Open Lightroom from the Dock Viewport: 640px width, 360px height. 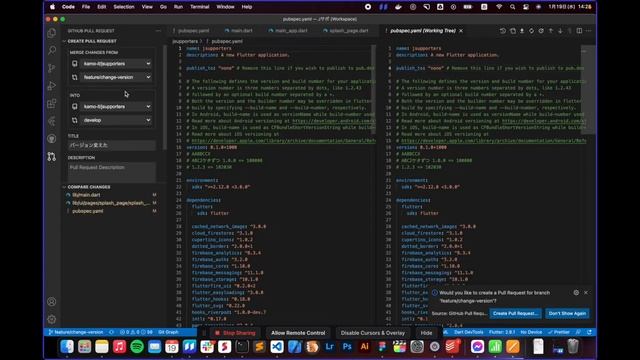coord(329,347)
